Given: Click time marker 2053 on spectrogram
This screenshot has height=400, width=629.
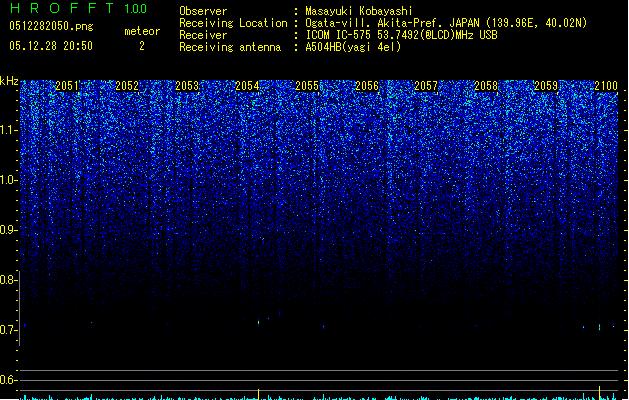Looking at the screenshot, I should [187, 86].
